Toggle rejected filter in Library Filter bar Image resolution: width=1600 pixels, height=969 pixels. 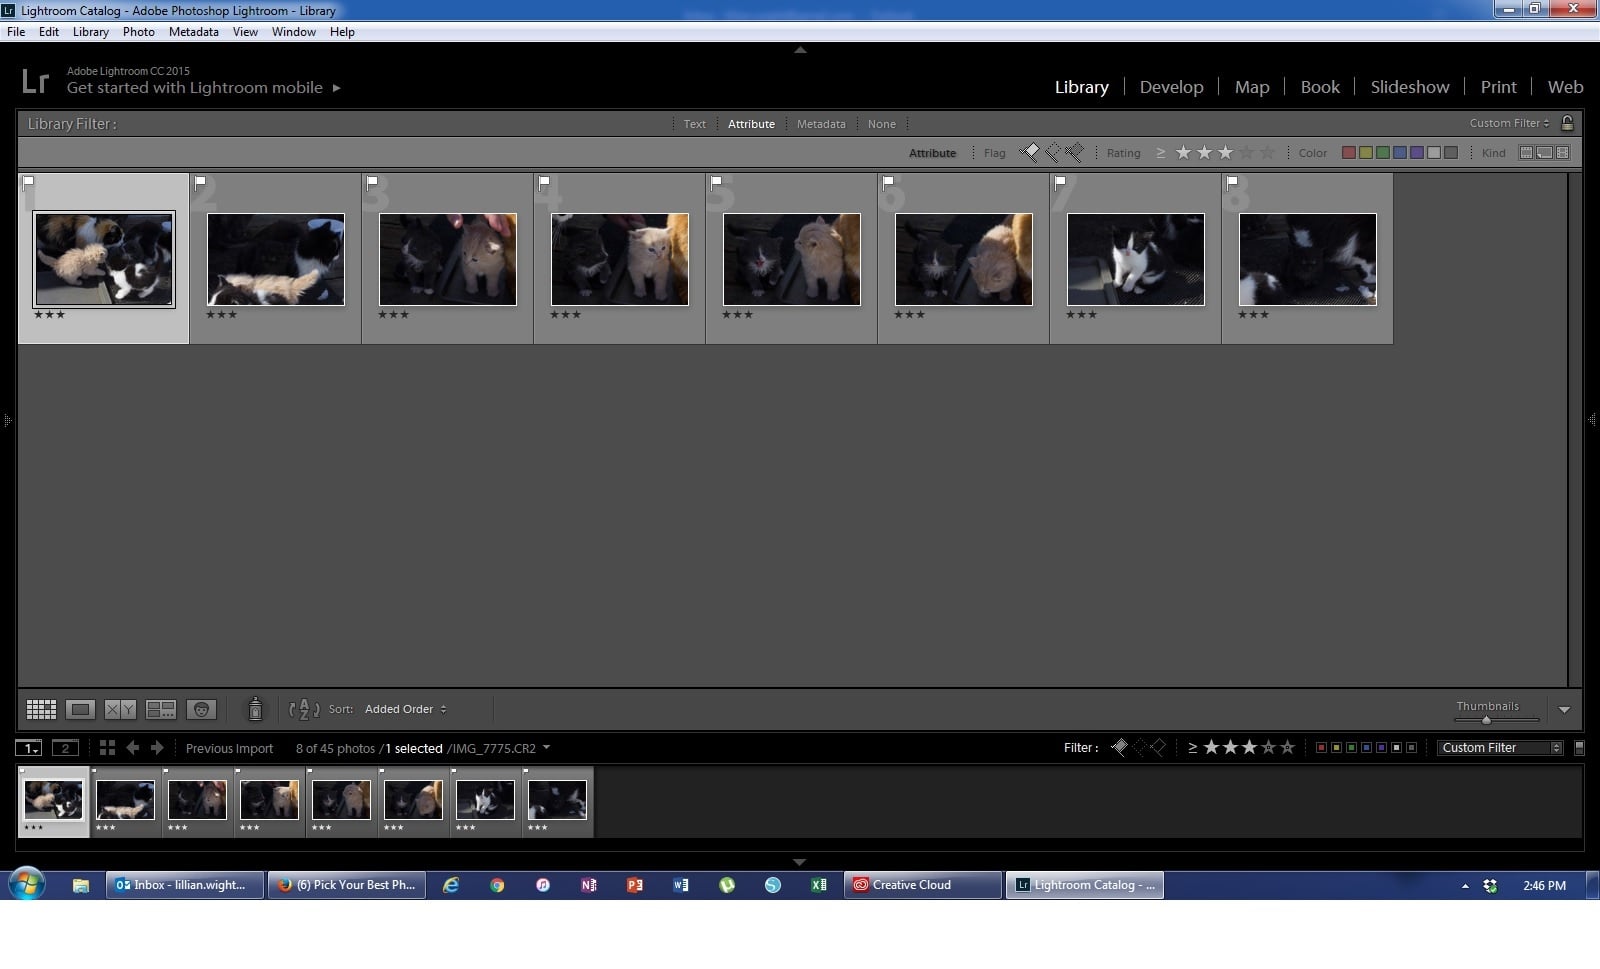coord(1074,152)
